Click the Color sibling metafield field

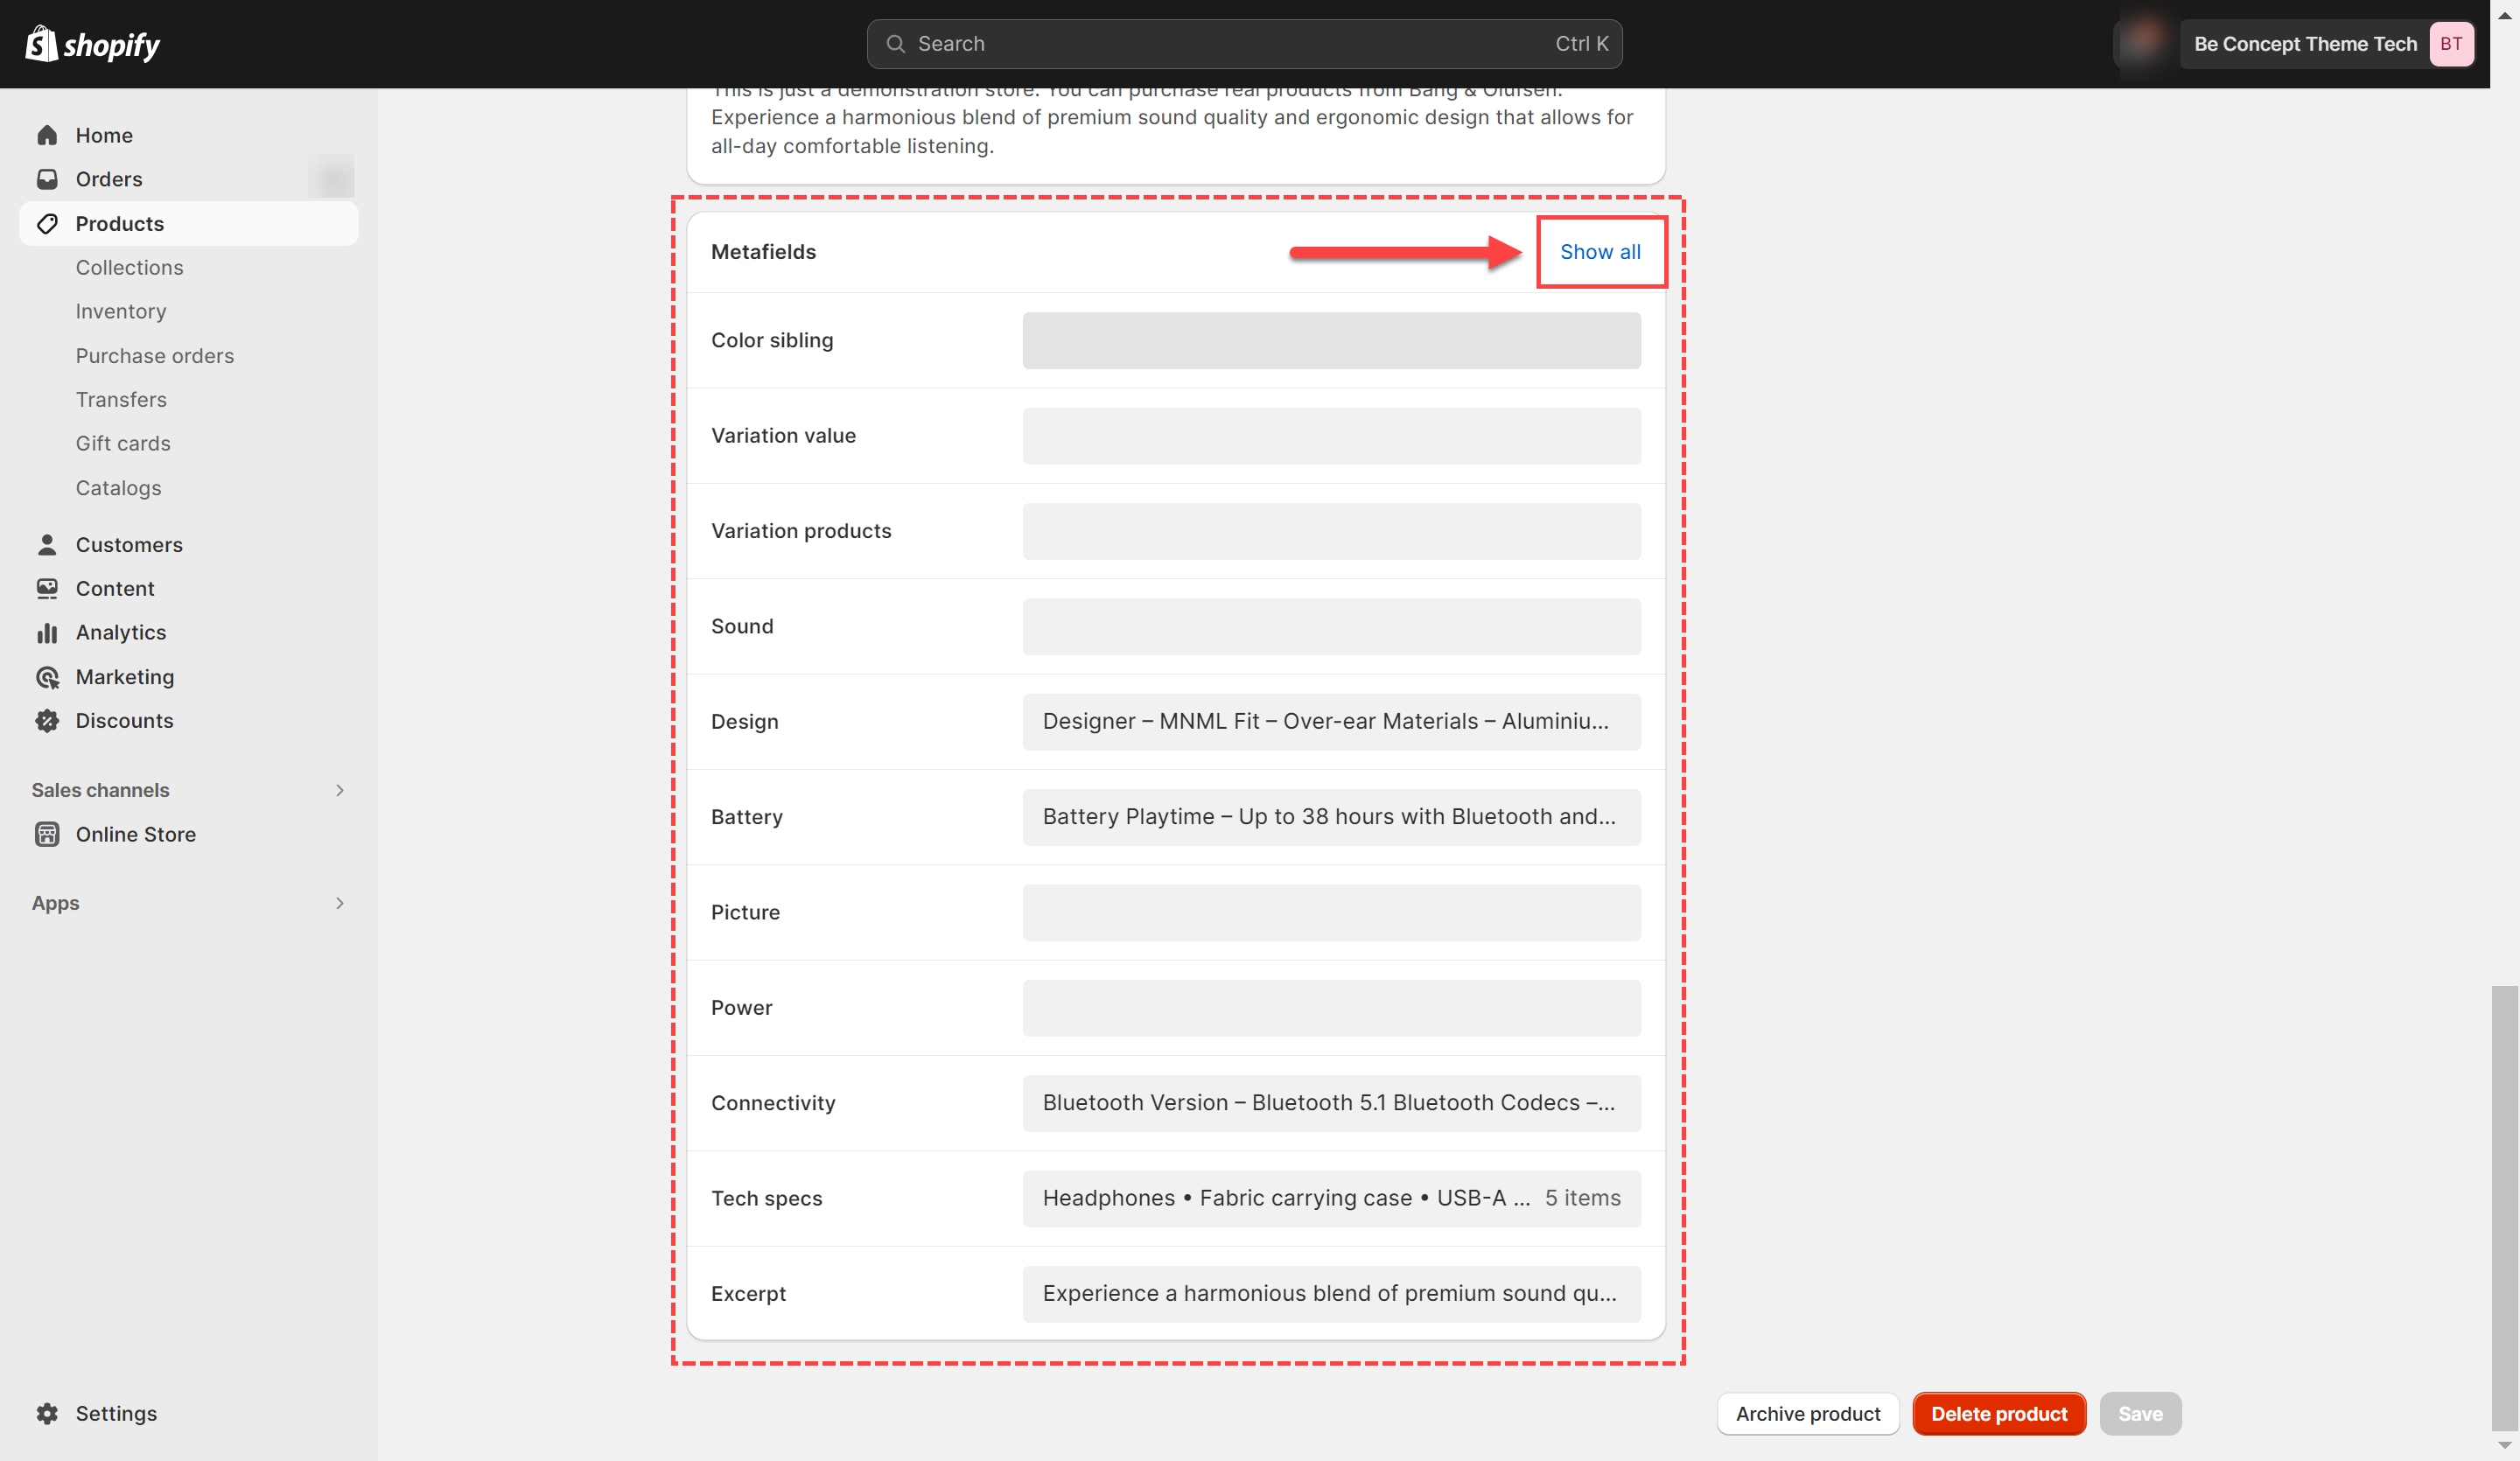[1331, 340]
